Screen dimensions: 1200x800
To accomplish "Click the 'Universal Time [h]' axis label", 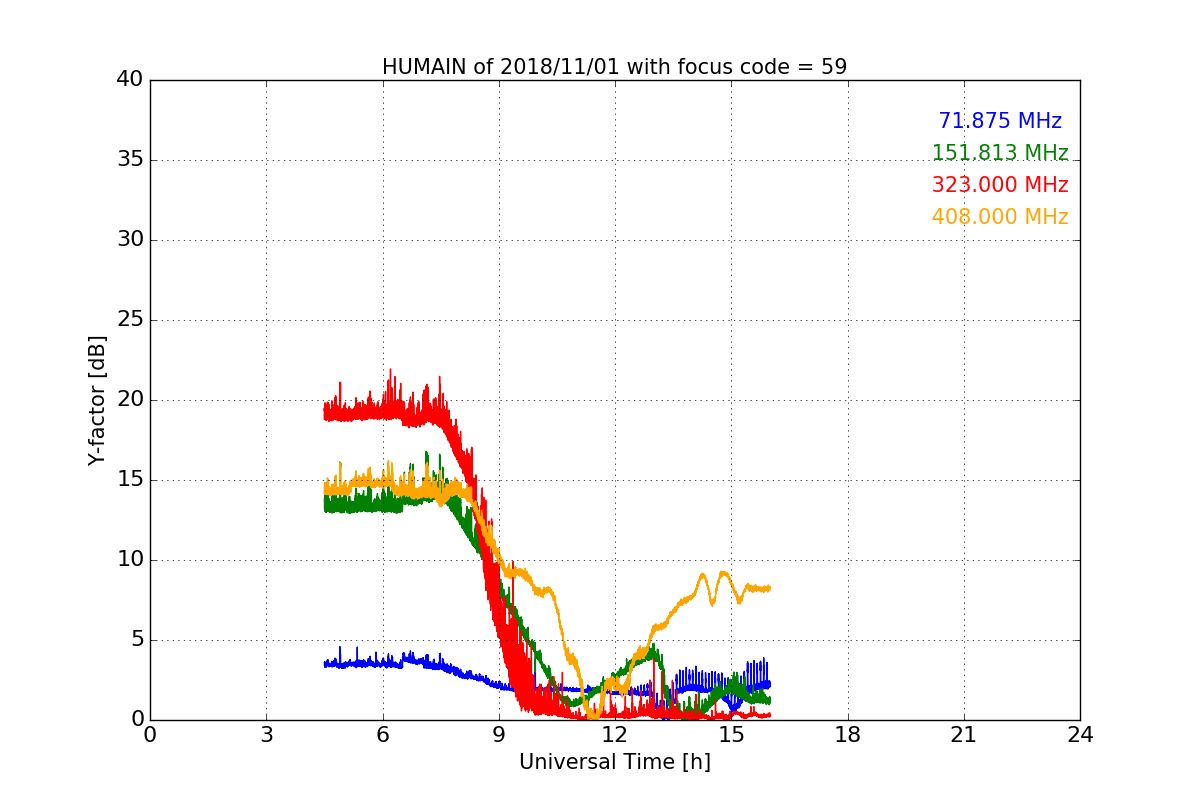I will pos(614,762).
